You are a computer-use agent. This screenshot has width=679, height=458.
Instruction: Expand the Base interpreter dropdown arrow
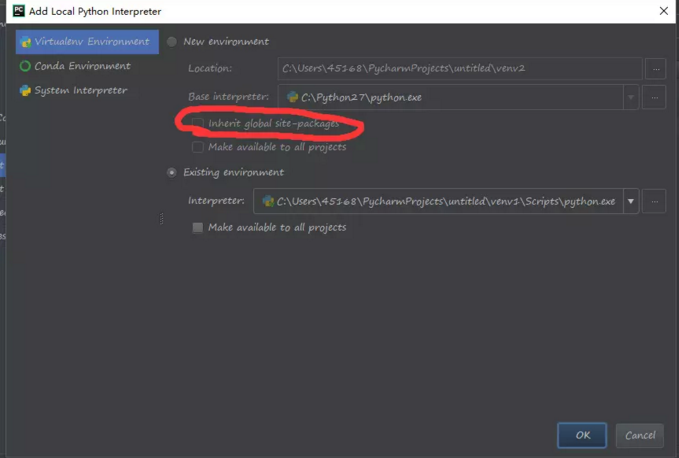click(631, 97)
